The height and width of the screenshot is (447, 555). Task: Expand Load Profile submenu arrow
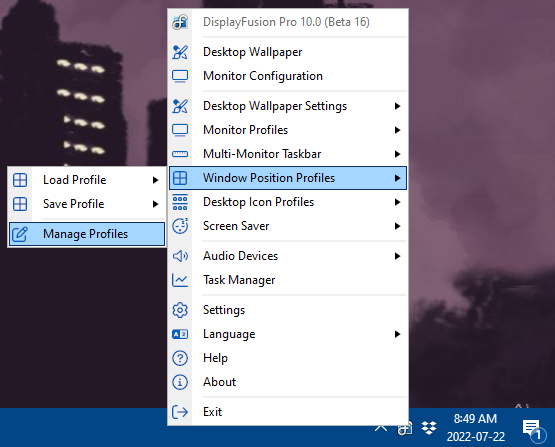pyautogui.click(x=155, y=180)
